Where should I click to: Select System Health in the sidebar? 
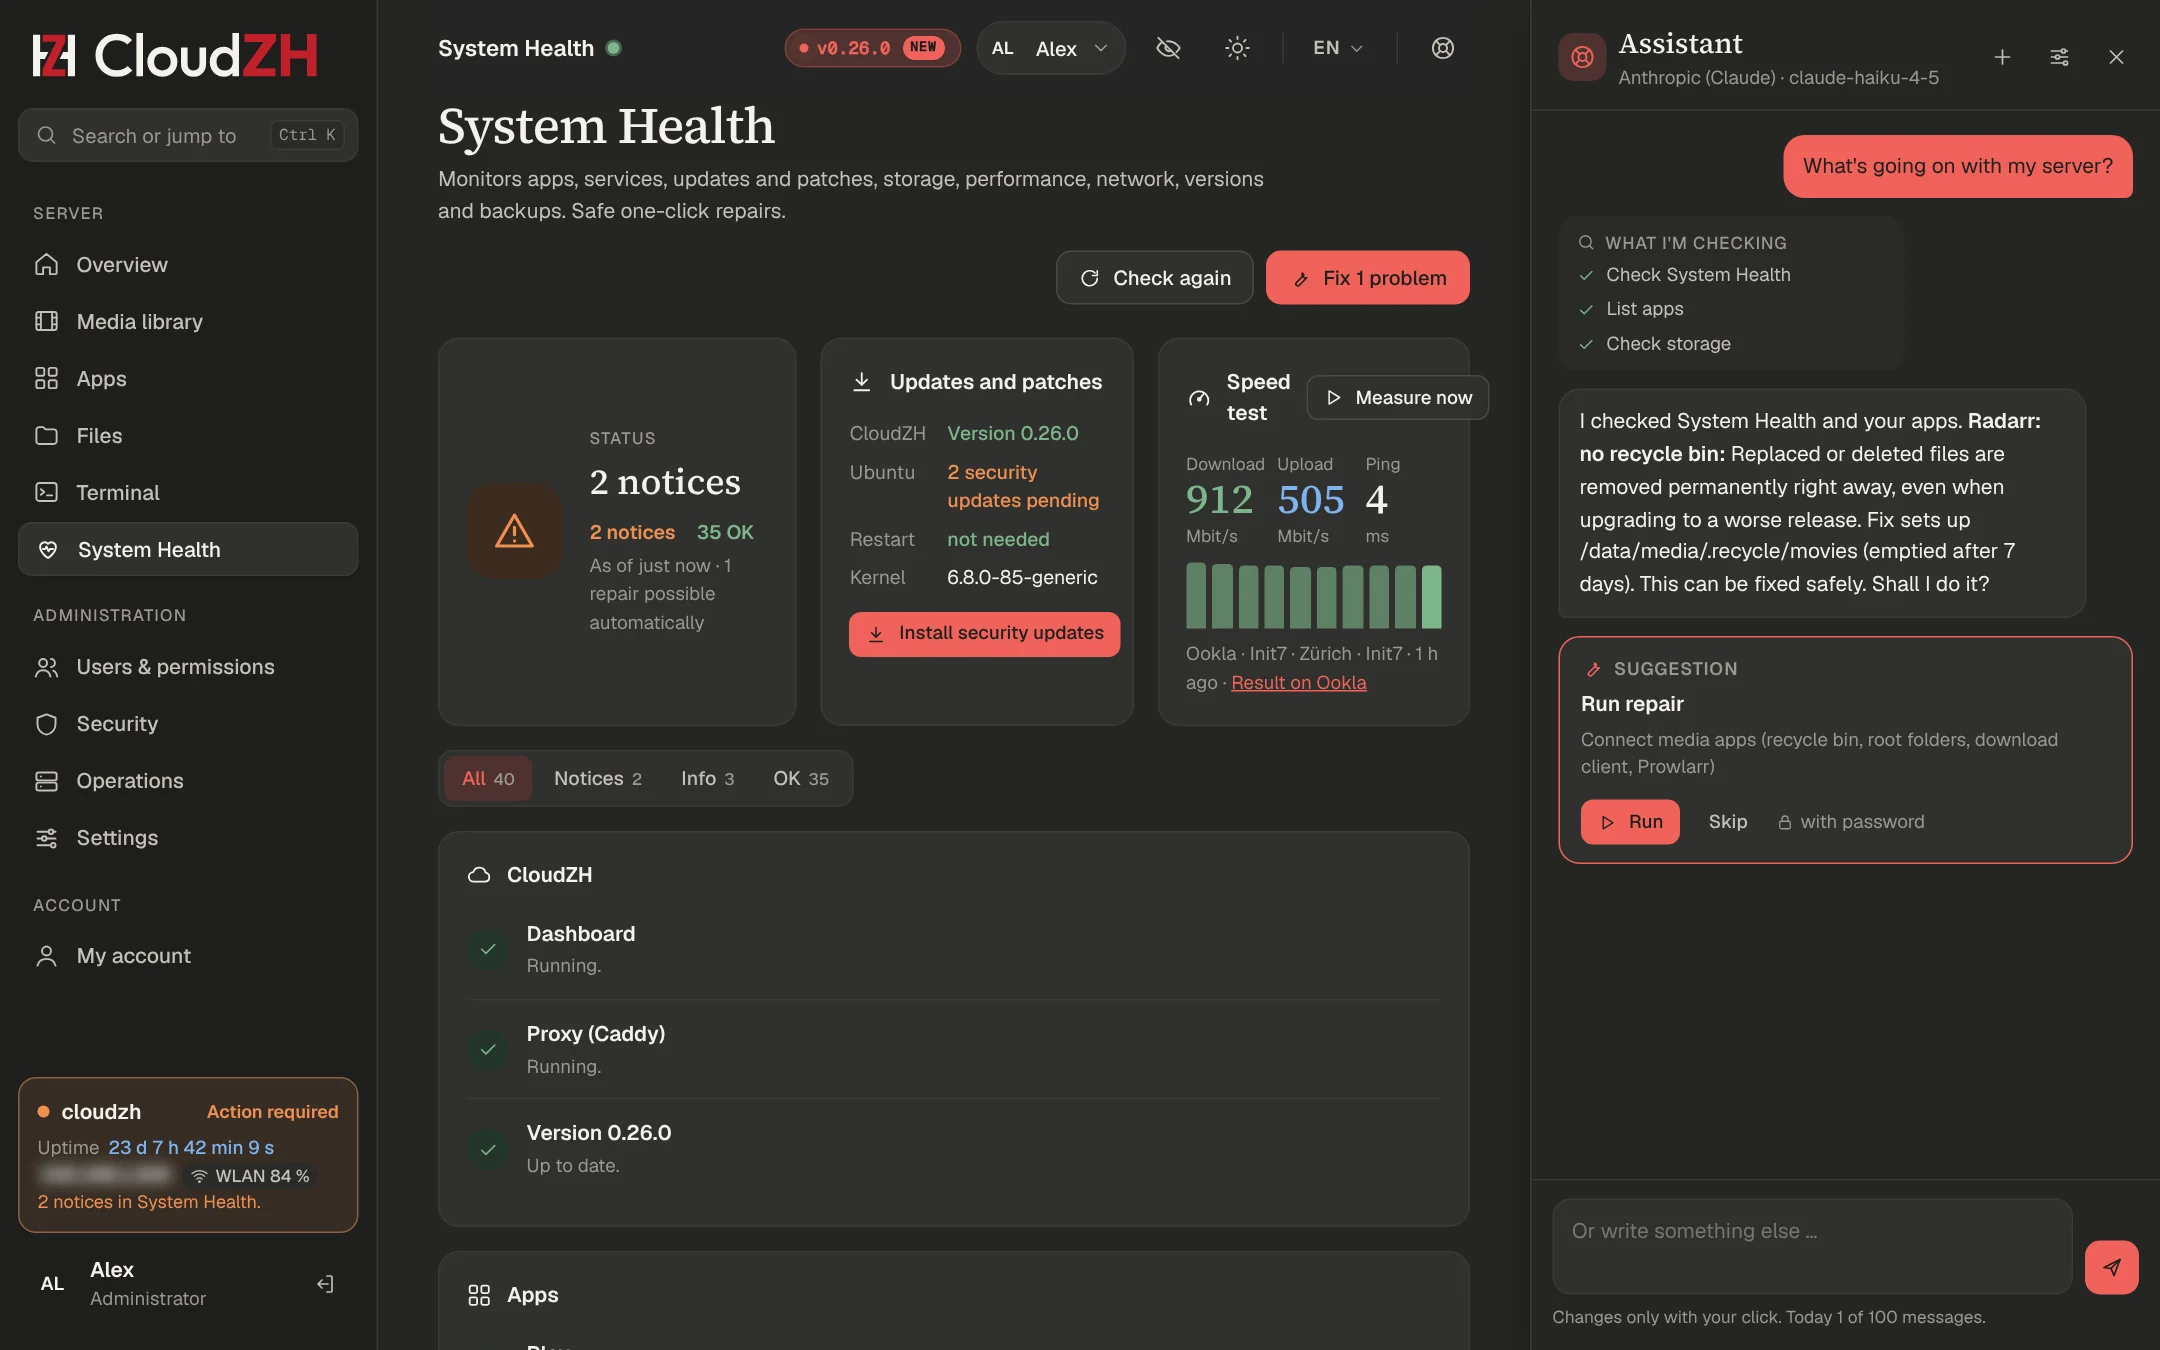[188, 549]
